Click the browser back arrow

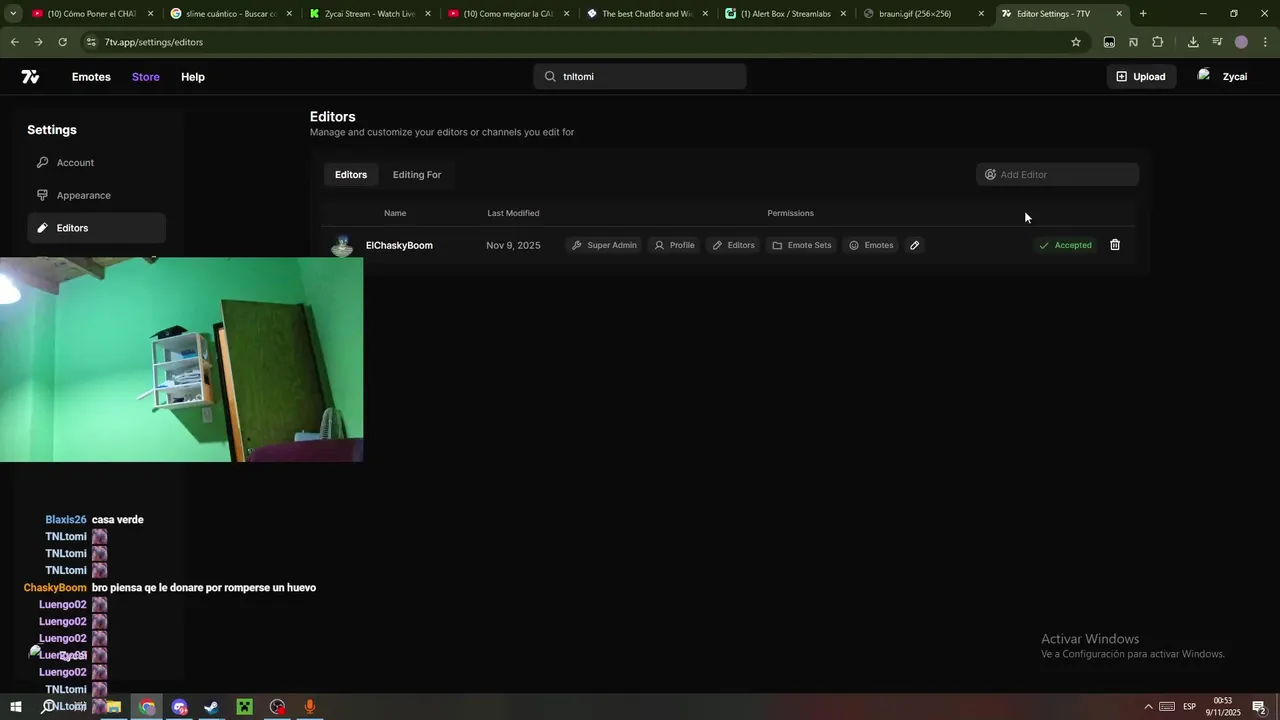[x=14, y=42]
